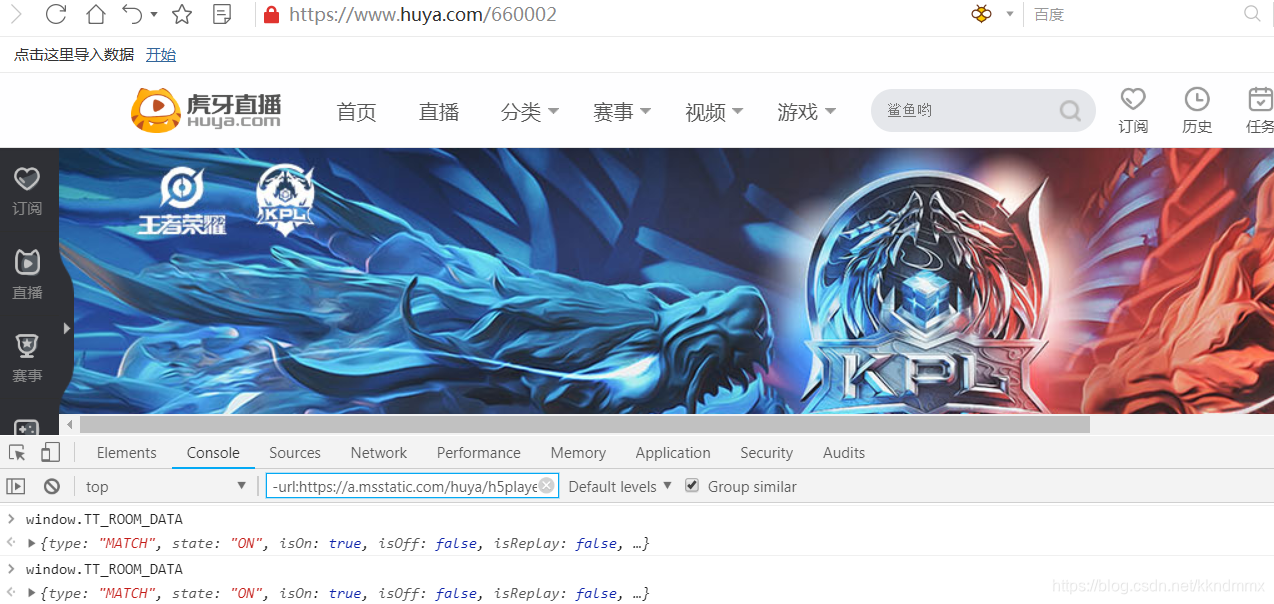
Task: Expand the 游戏 navigation dropdown
Action: click(806, 112)
